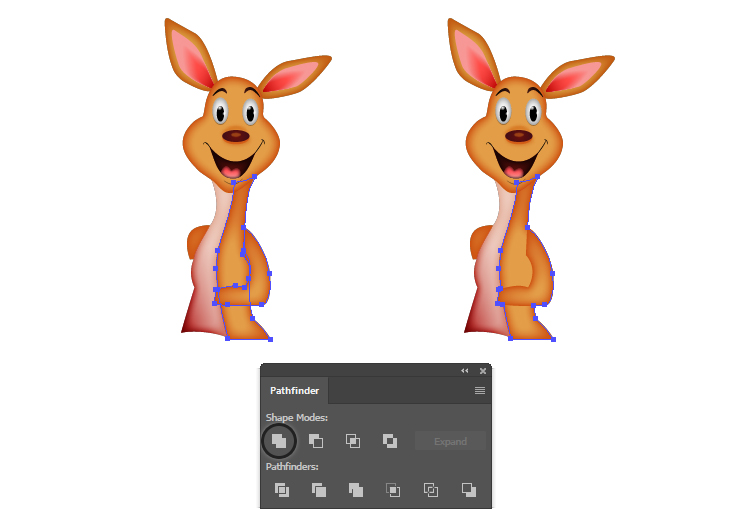
Task: Click the Unite shape mode icon
Action: tap(279, 441)
